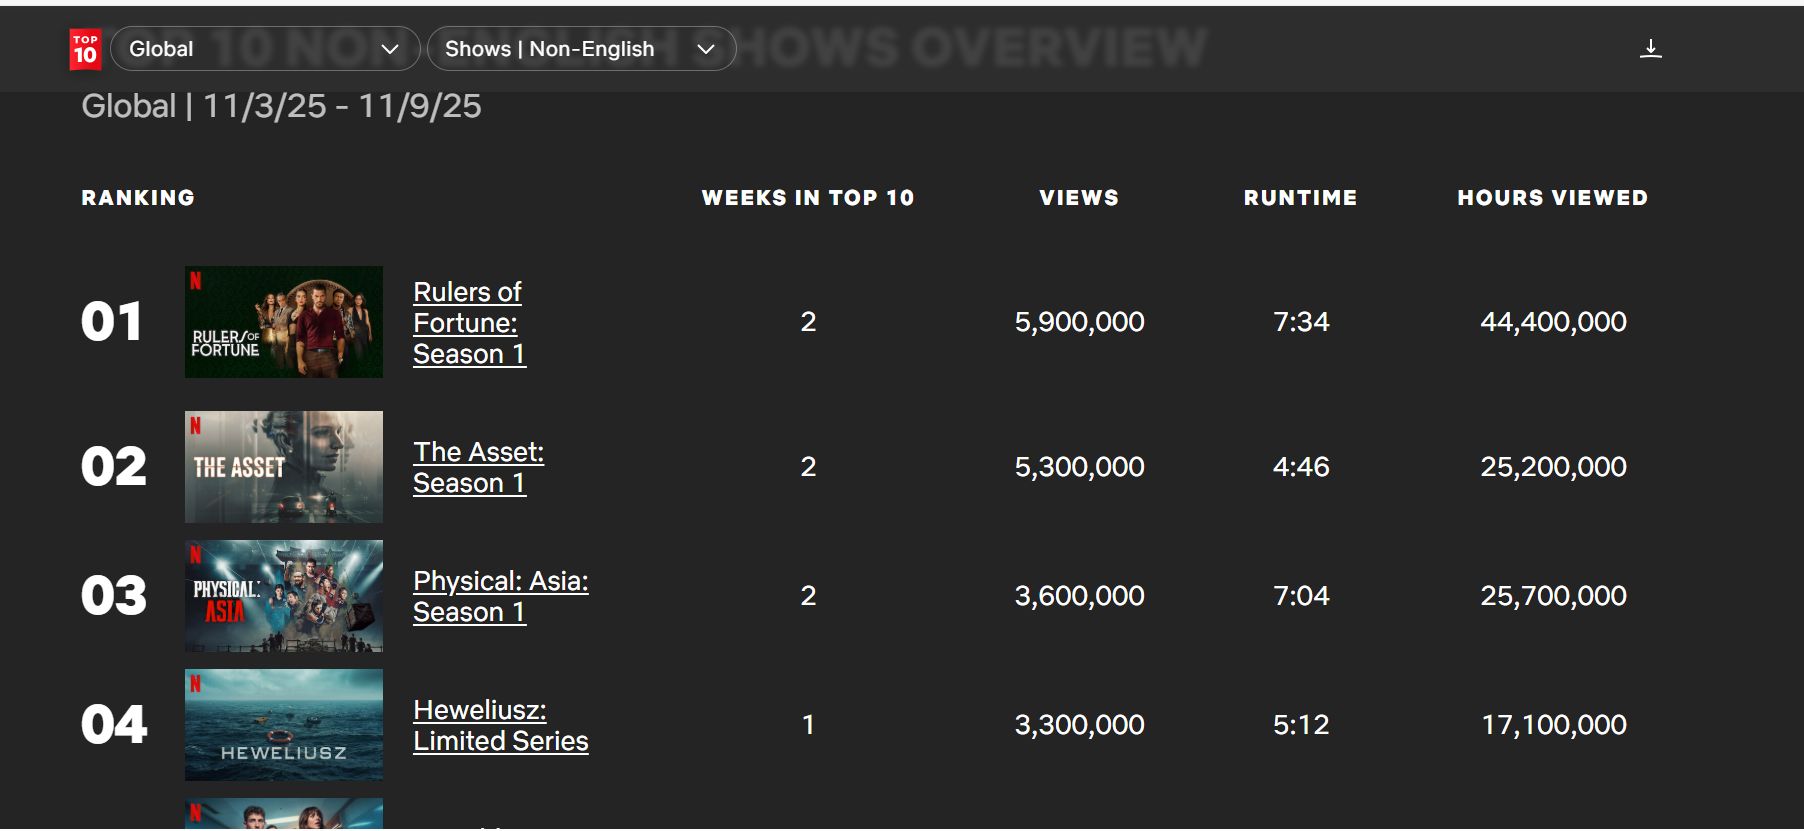The image size is (1804, 831).
Task: Open the Global region dropdown
Action: pyautogui.click(x=264, y=49)
